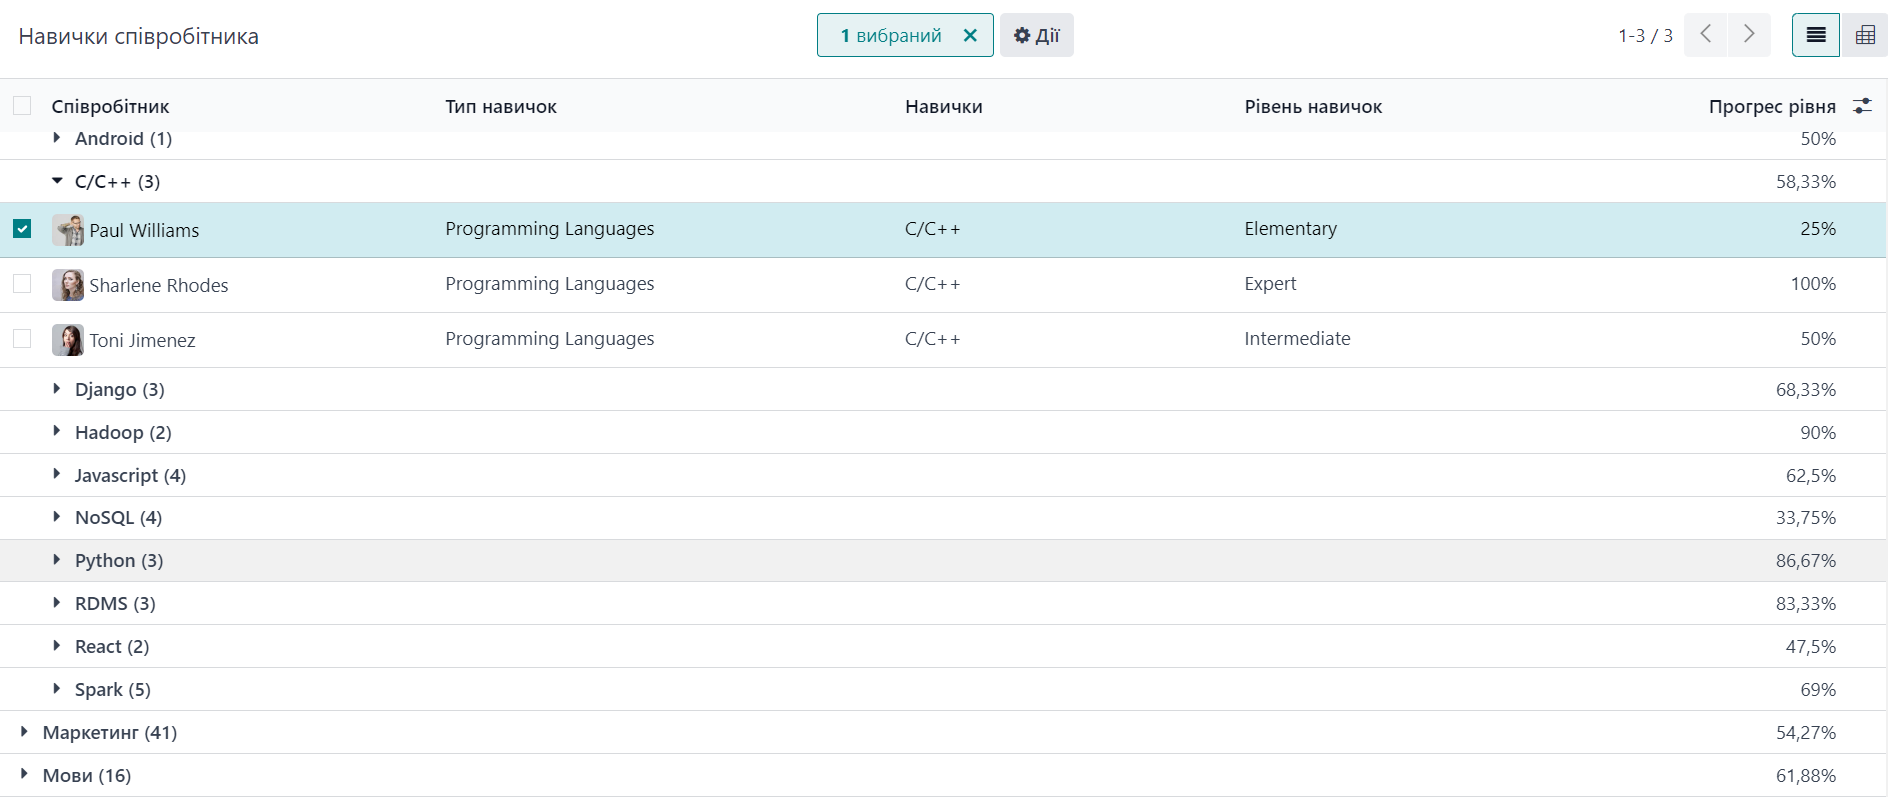Tick the Toni Jimenez row checkbox
The width and height of the screenshot is (1888, 797).
click(22, 339)
